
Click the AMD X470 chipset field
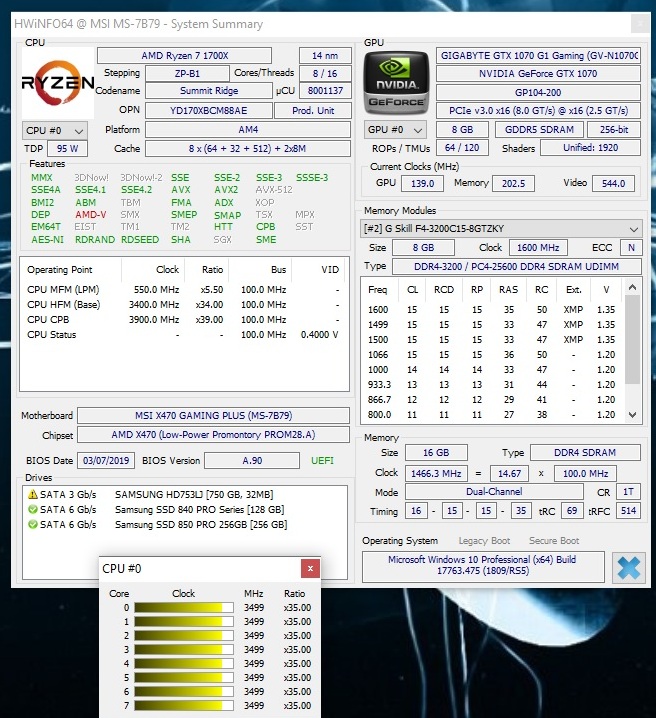pyautogui.click(x=213, y=435)
